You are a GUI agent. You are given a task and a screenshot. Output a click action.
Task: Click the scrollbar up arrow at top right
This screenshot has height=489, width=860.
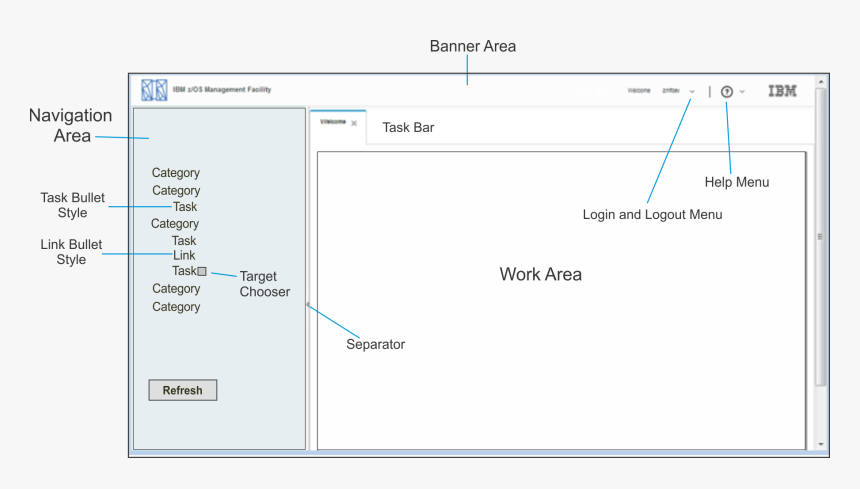821,81
